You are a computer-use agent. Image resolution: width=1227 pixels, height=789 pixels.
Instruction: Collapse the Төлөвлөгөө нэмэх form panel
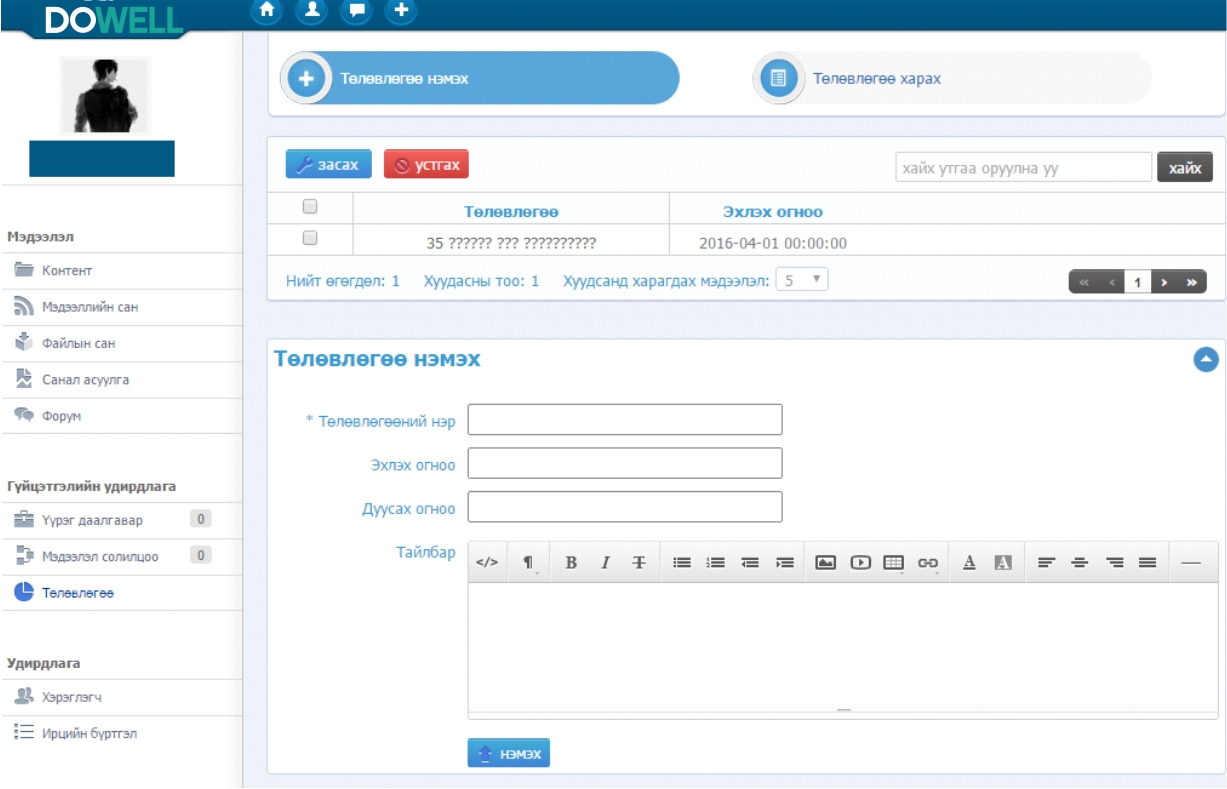pos(1206,360)
